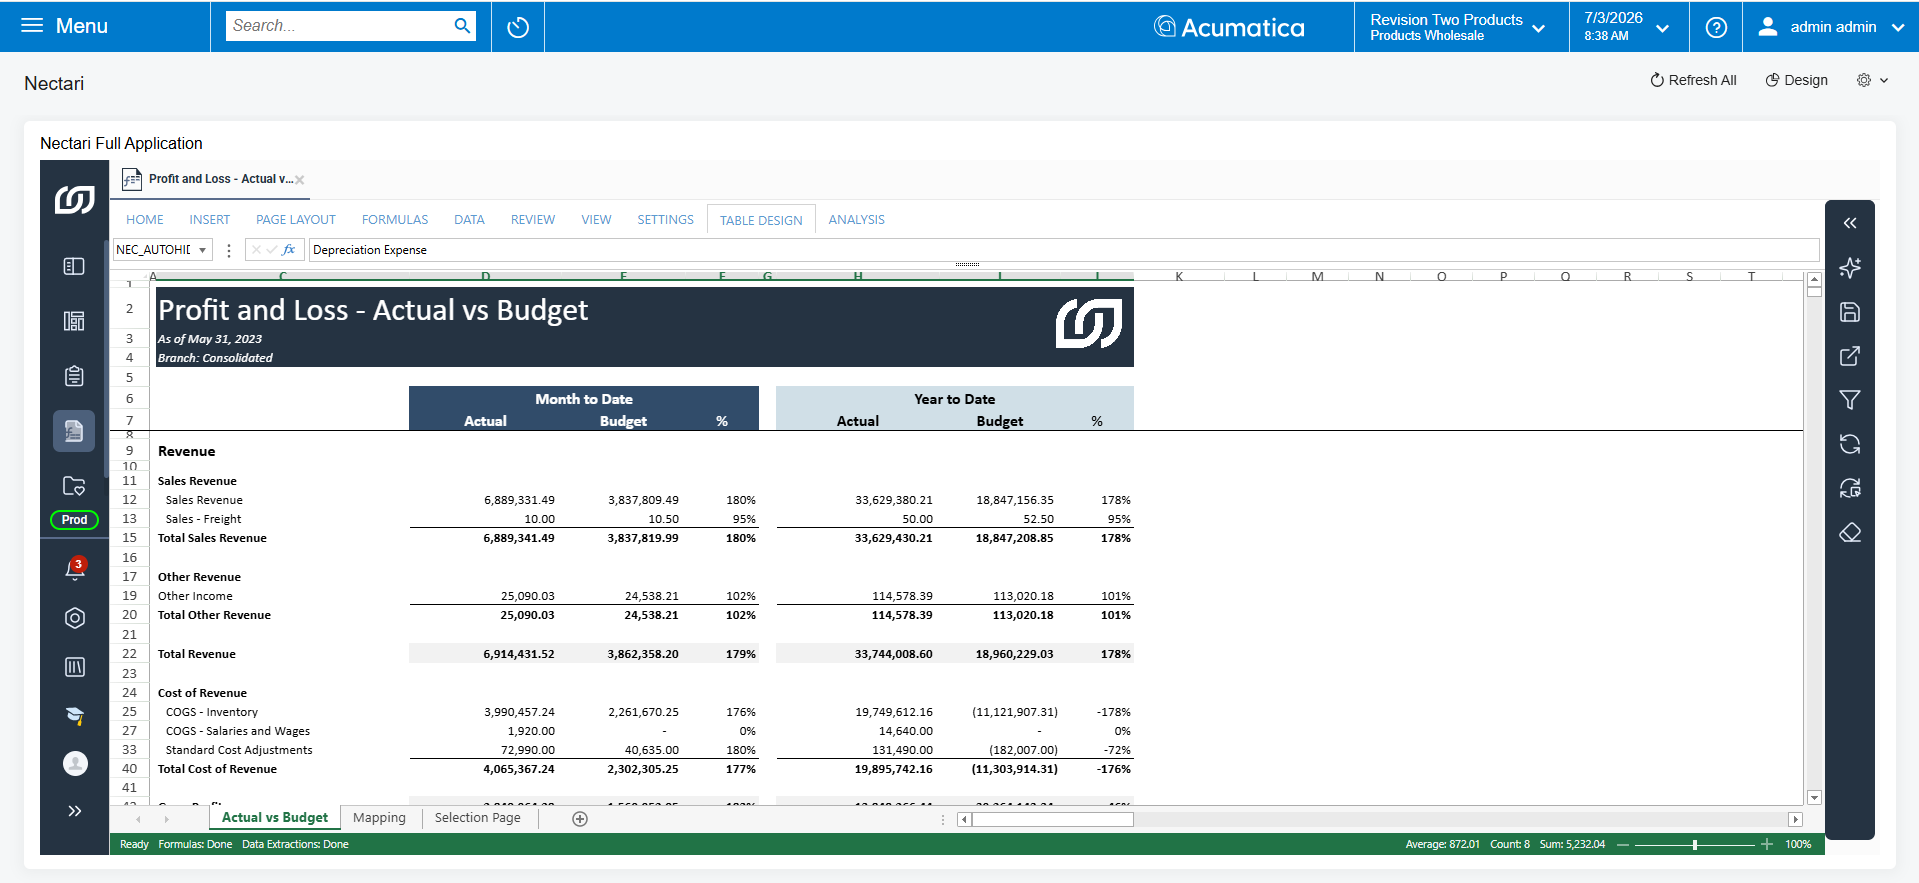This screenshot has height=883, width=1919.
Task: Open the hexagon settings icon in sidebar
Action: [x=75, y=618]
